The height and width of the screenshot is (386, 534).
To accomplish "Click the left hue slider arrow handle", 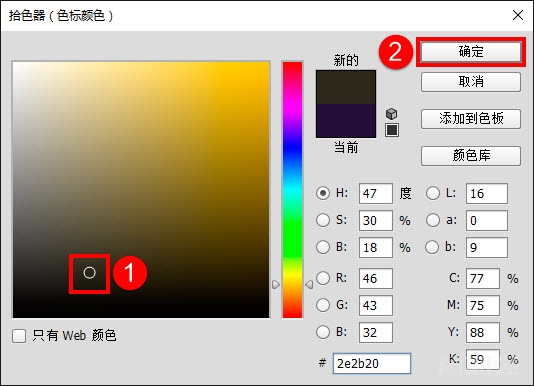I will coord(276,284).
